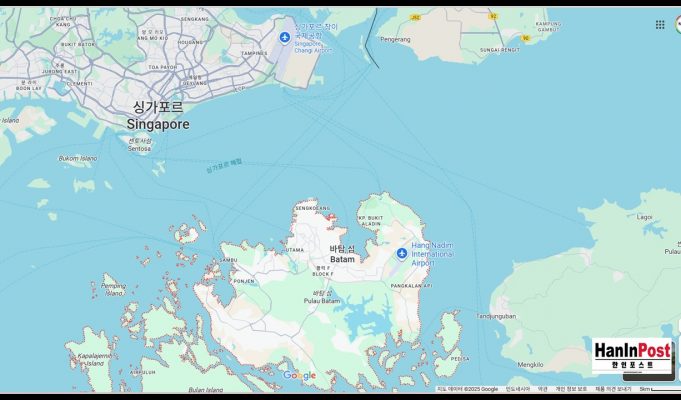Viewport: 681px width, 400px height.
Task: Open the Google apps grid icon
Action: tap(660, 24)
